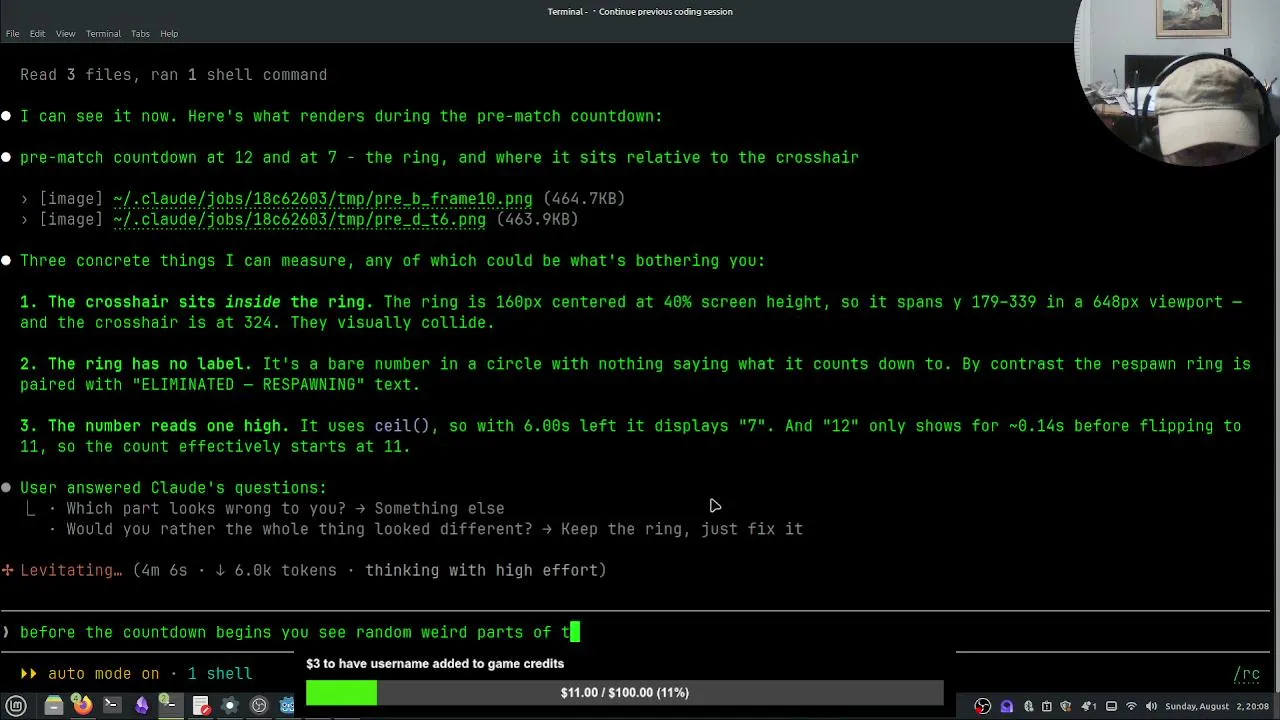Image resolution: width=1280 pixels, height=720 pixels.
Task: Click the purple tray applet icon
Action: (x=1007, y=706)
